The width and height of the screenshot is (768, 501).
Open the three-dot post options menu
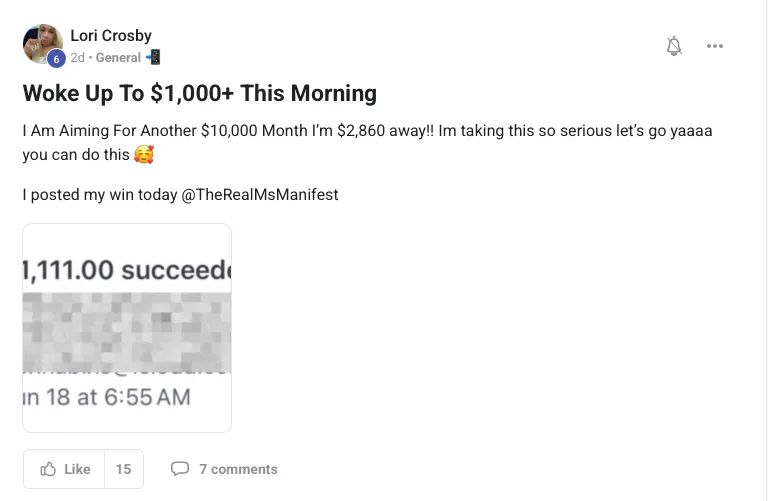point(714,46)
